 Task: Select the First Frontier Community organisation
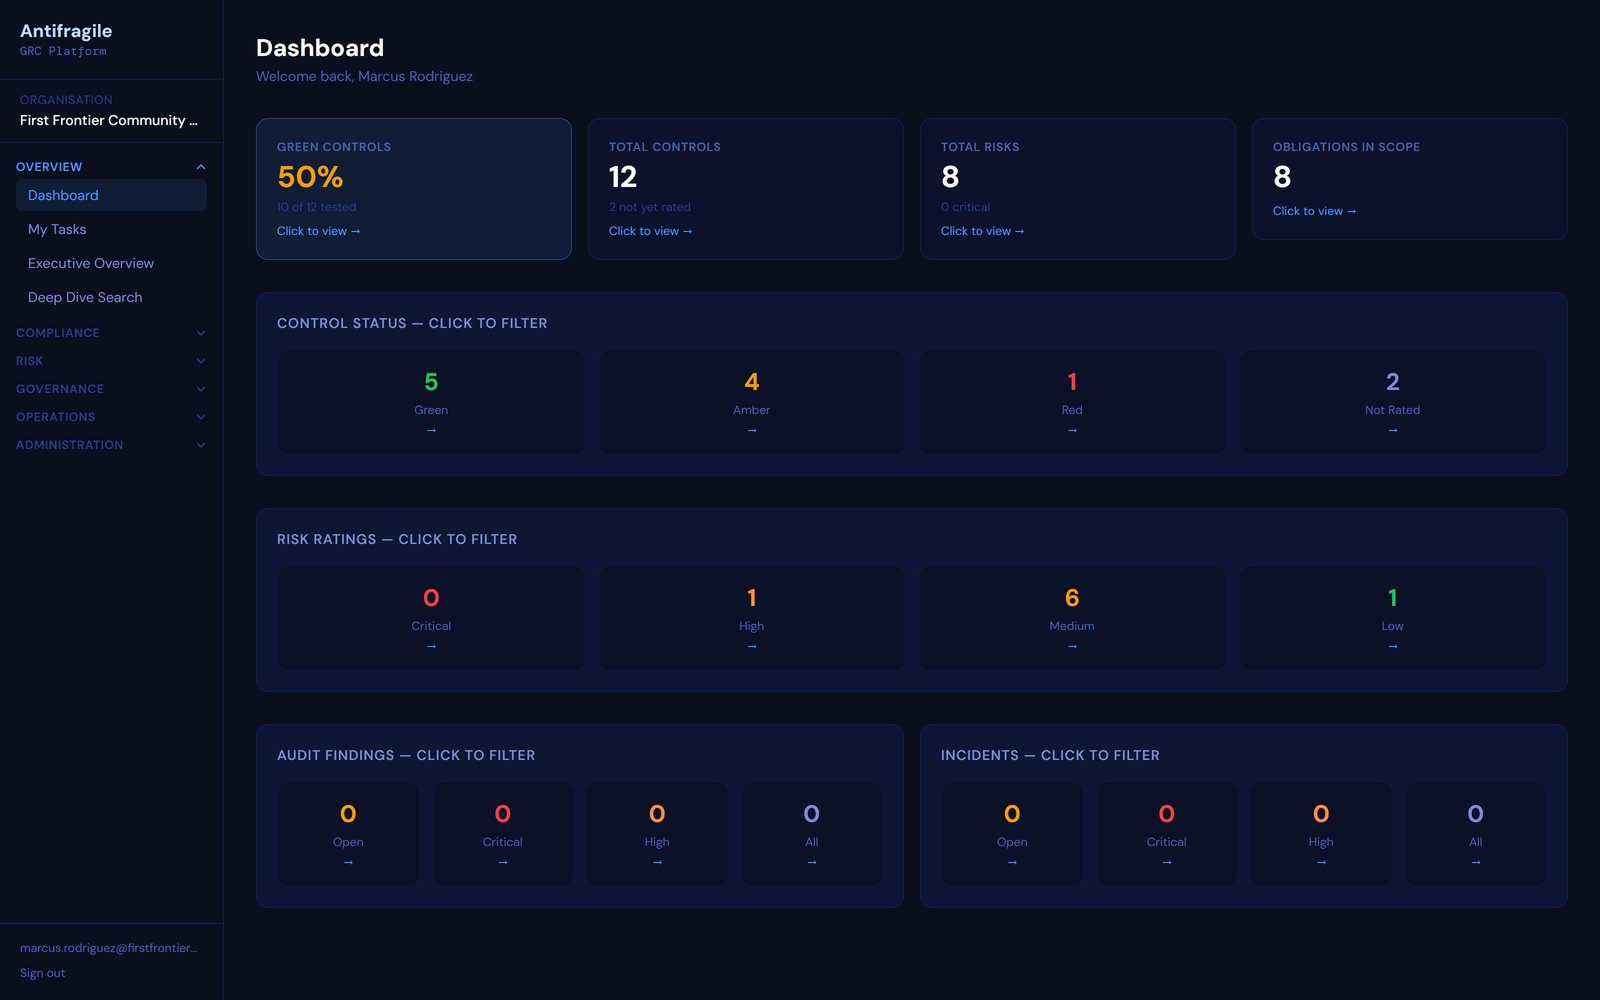(109, 120)
